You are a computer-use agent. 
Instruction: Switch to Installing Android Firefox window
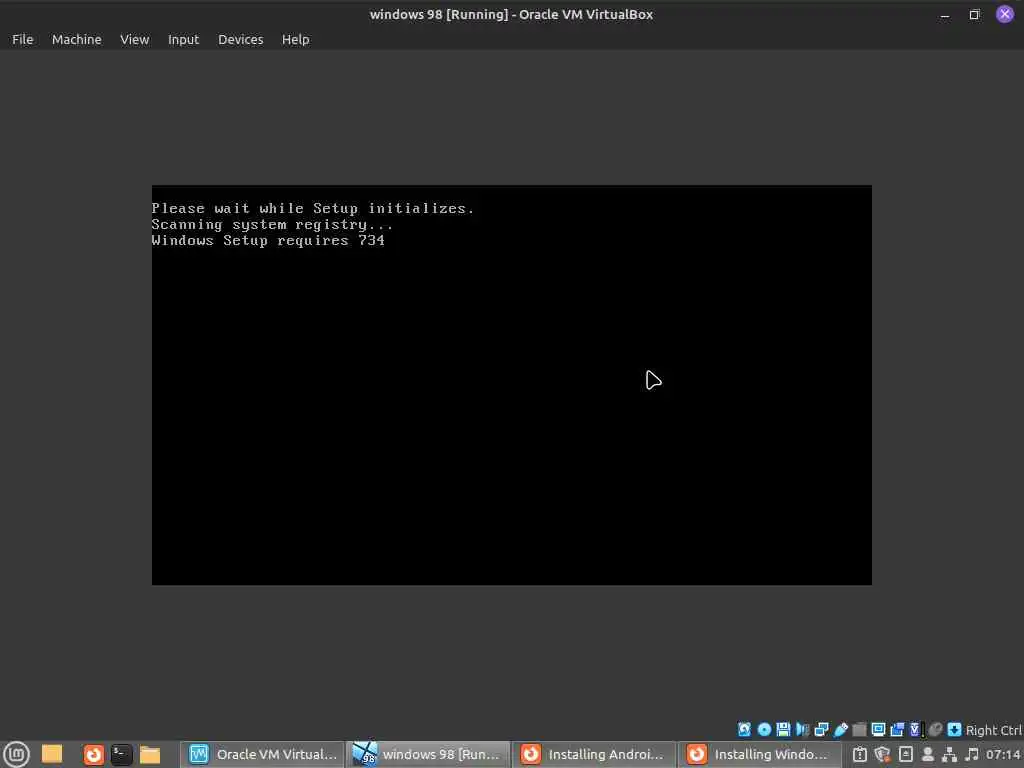coord(594,754)
